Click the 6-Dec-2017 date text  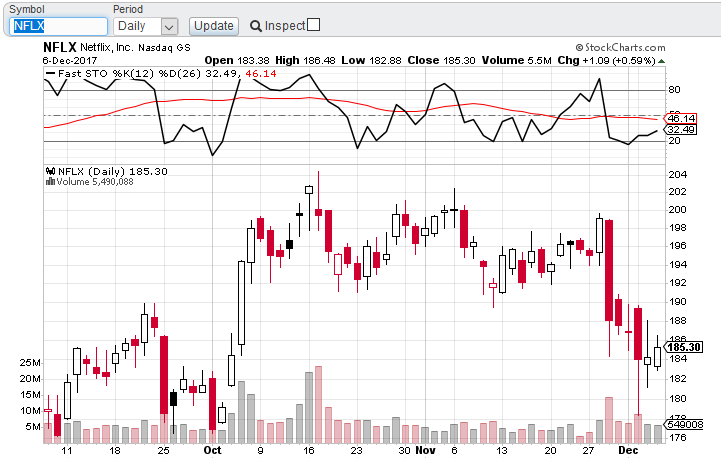tap(70, 60)
